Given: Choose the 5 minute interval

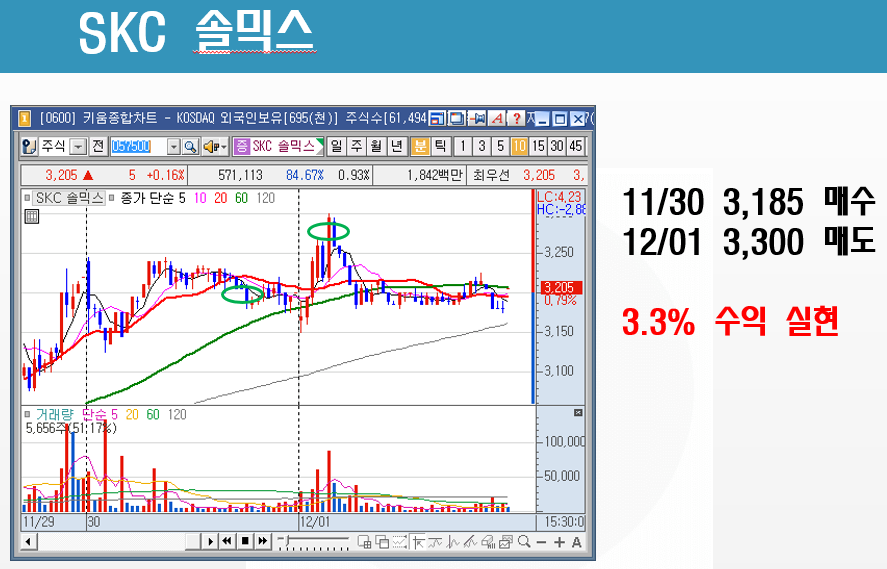Looking at the screenshot, I should pyautogui.click(x=500, y=147).
